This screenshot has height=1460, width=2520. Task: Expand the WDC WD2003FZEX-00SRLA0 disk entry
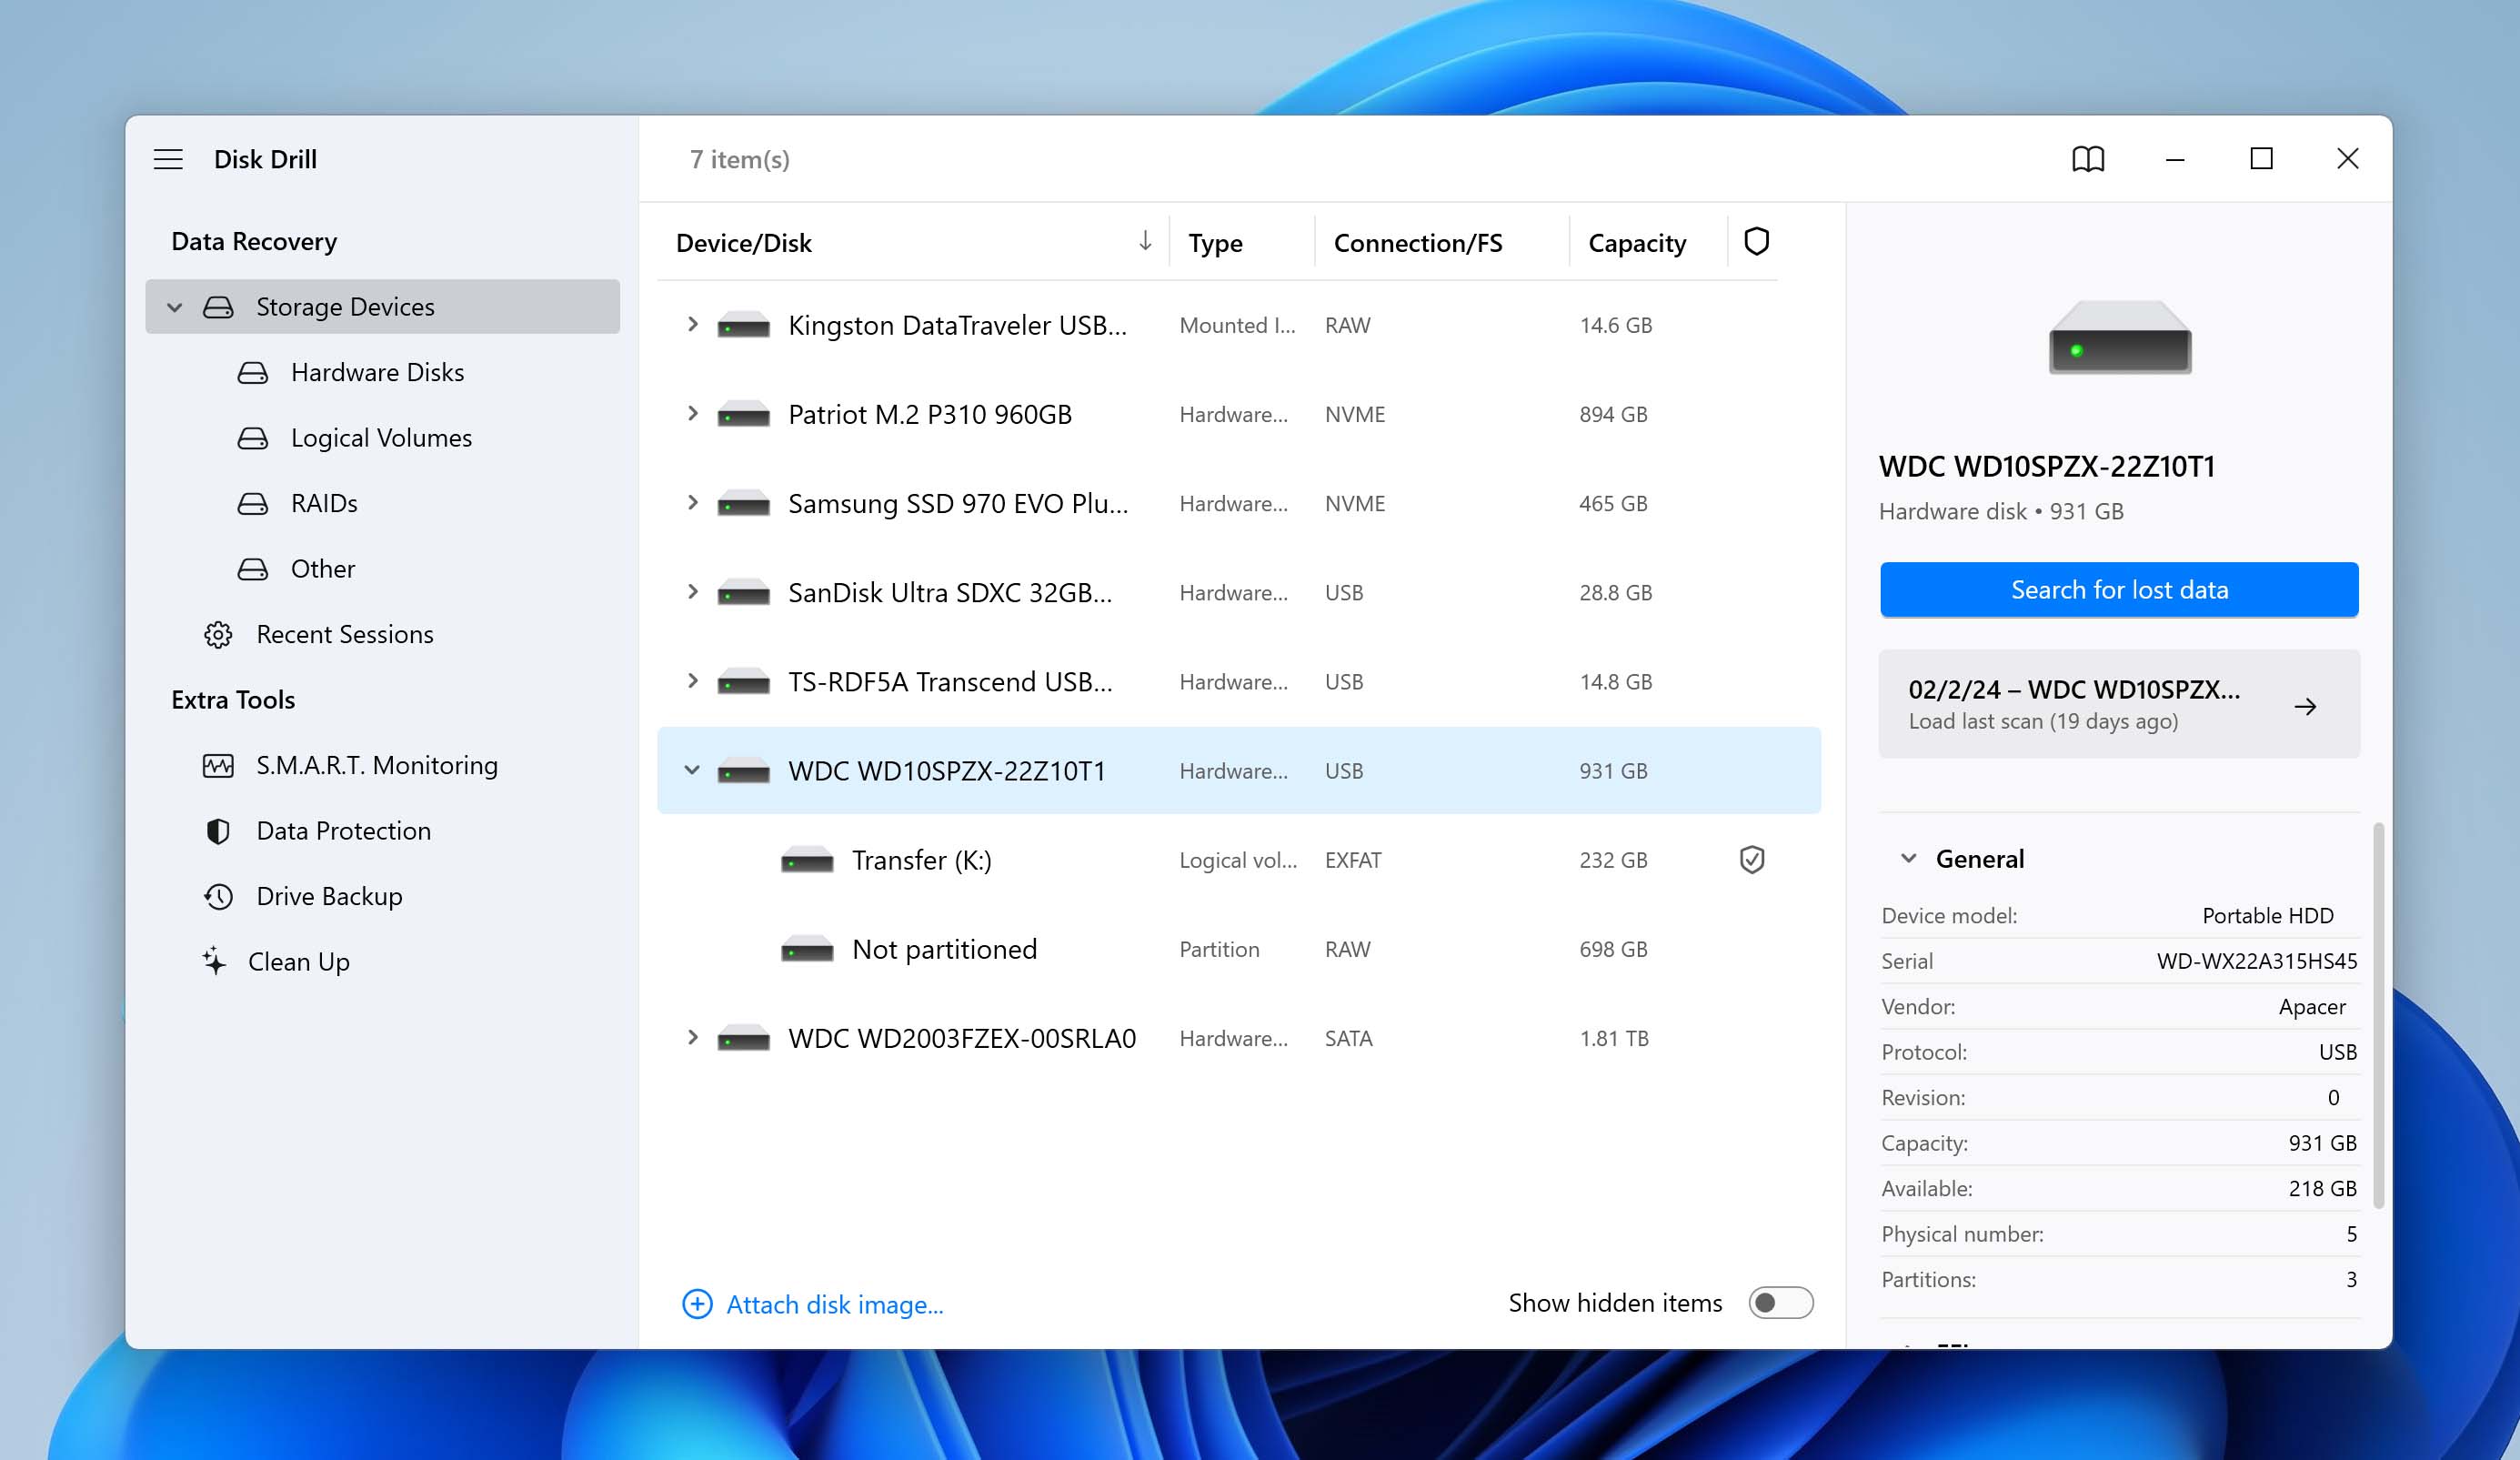[x=691, y=1038]
